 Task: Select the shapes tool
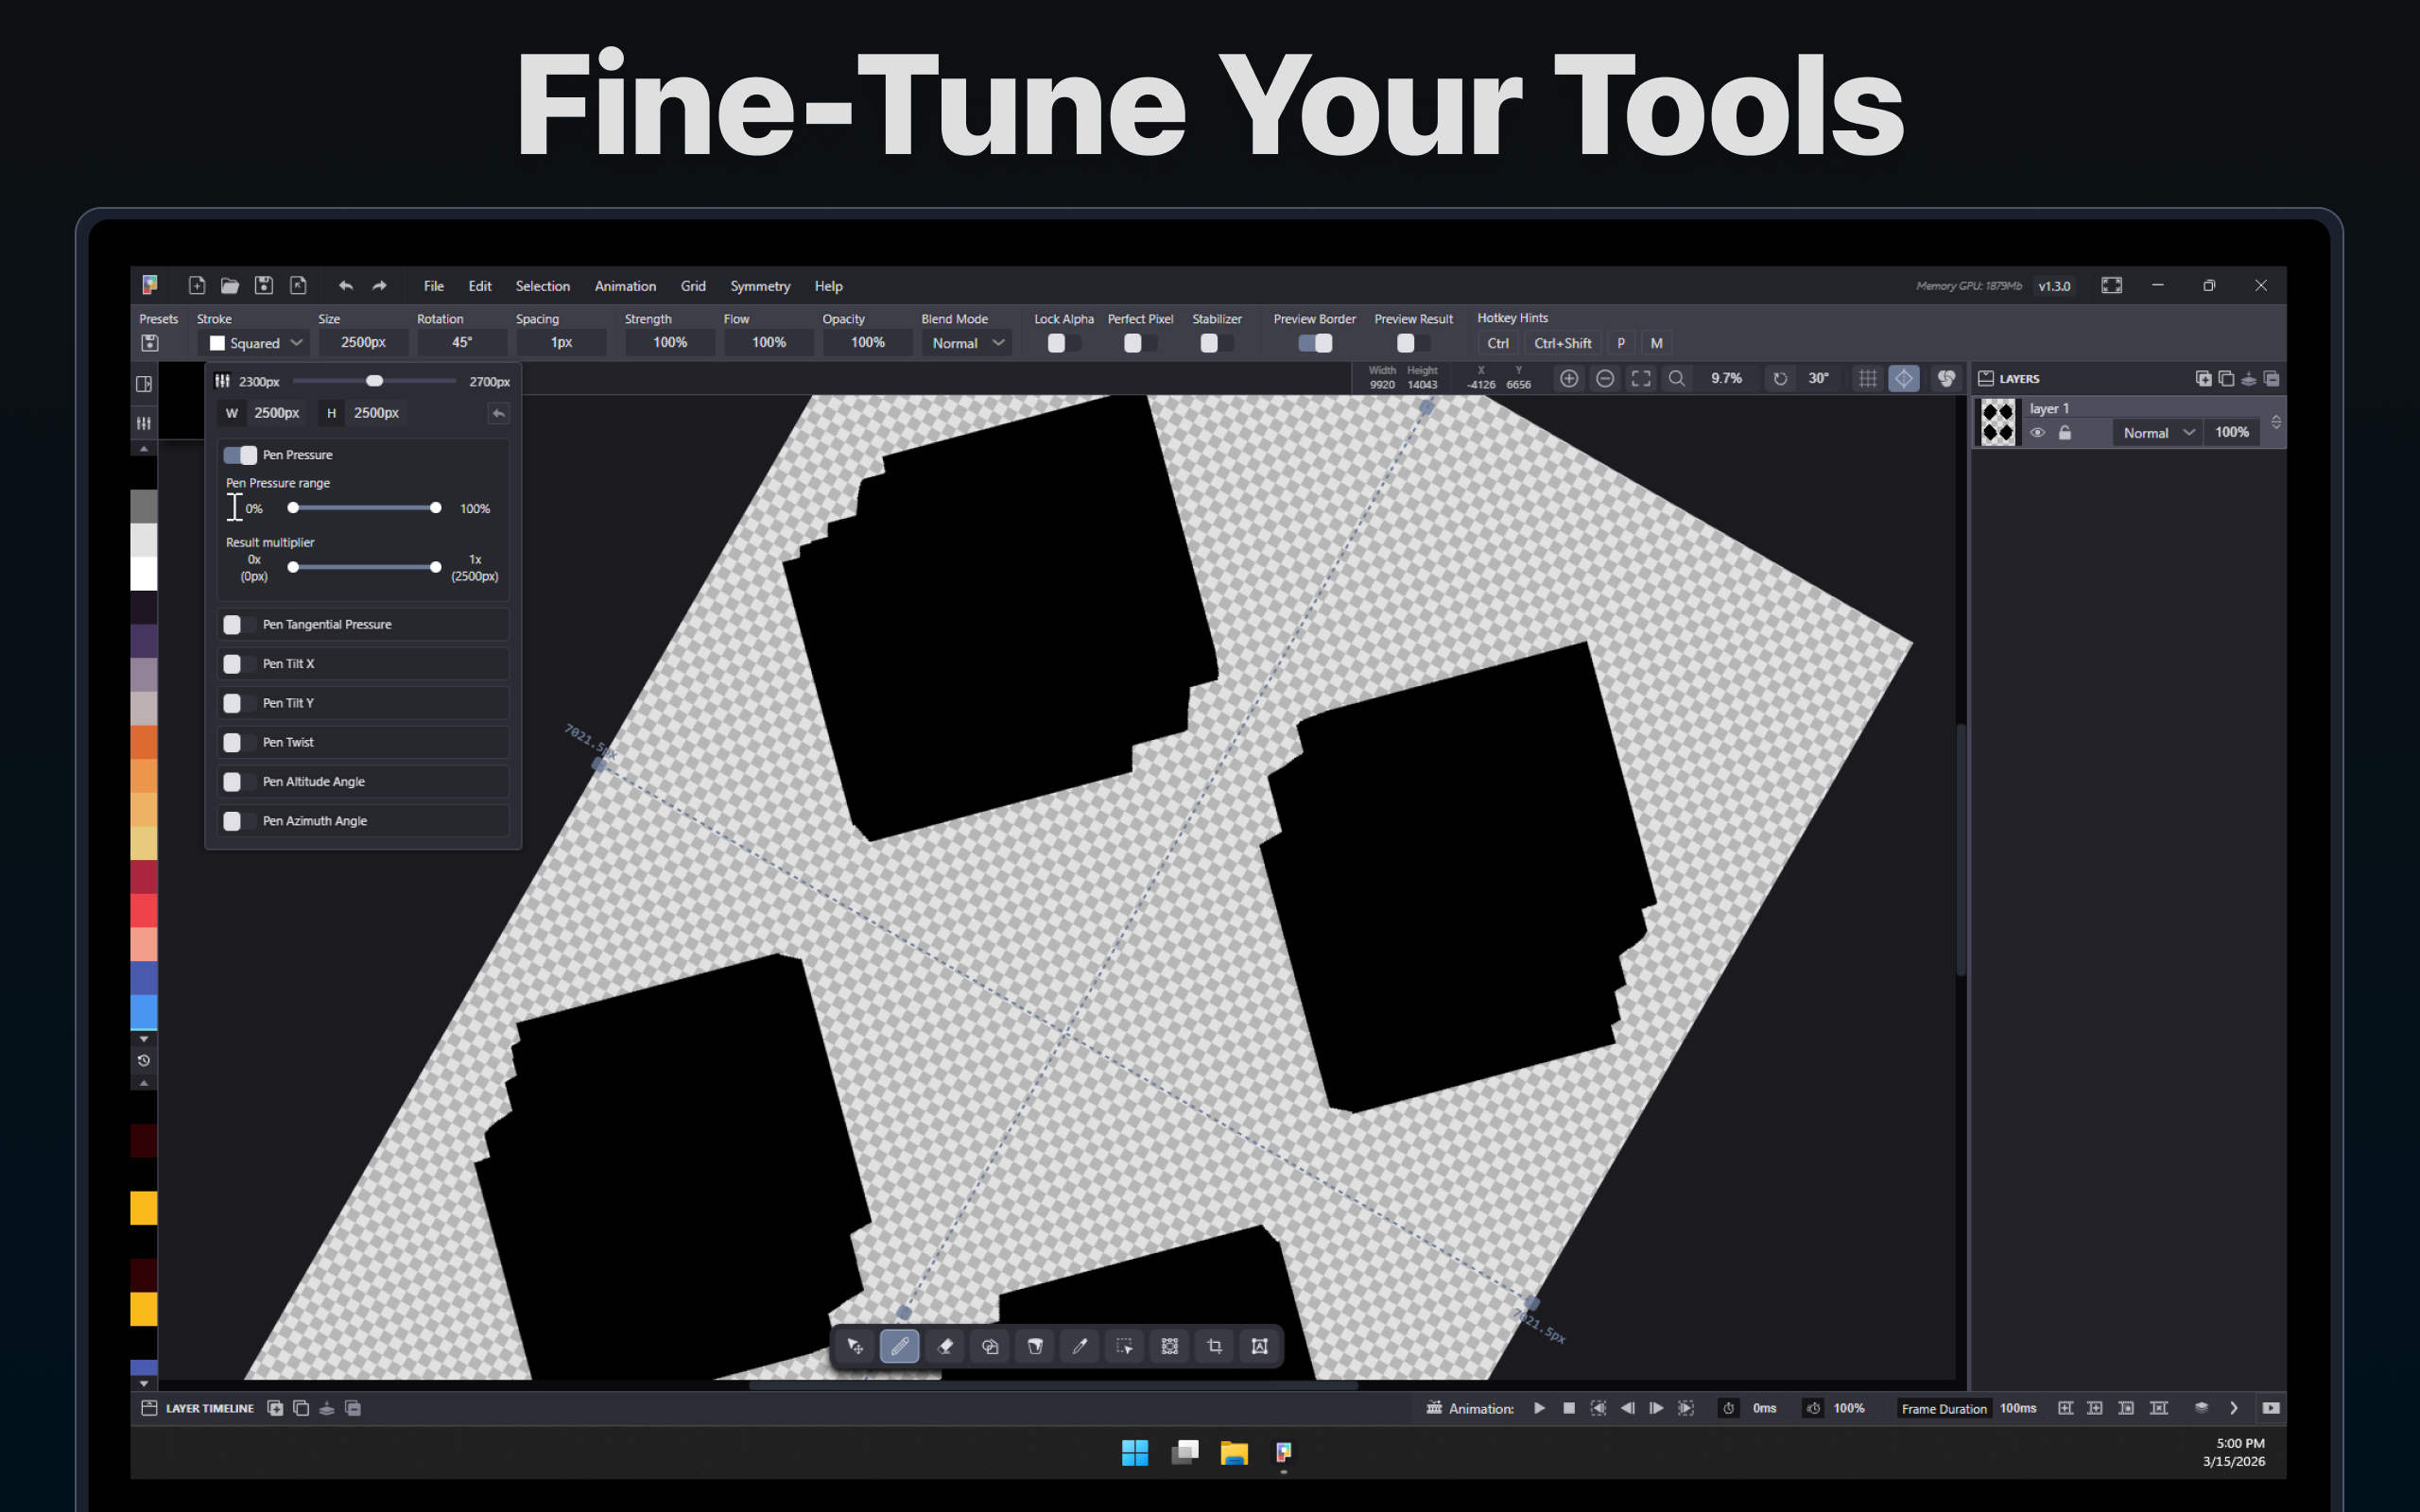click(x=990, y=1346)
